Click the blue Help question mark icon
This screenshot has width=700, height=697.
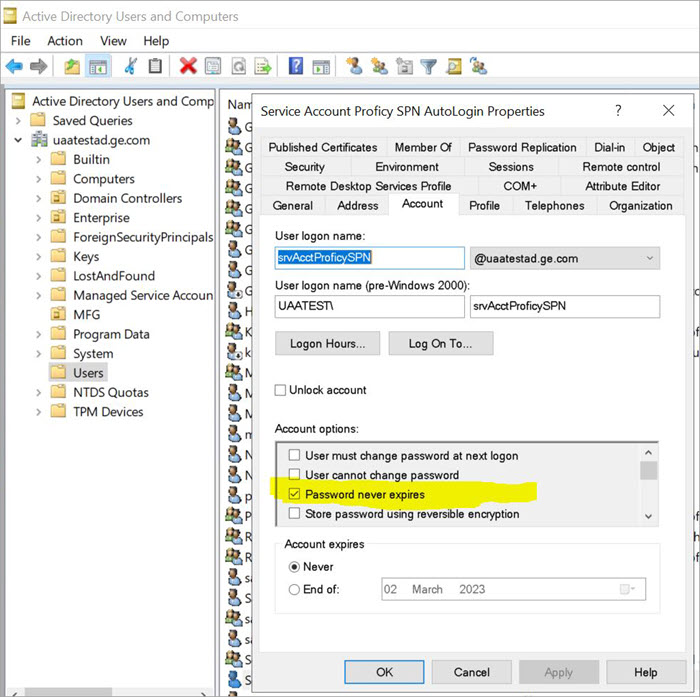click(296, 66)
